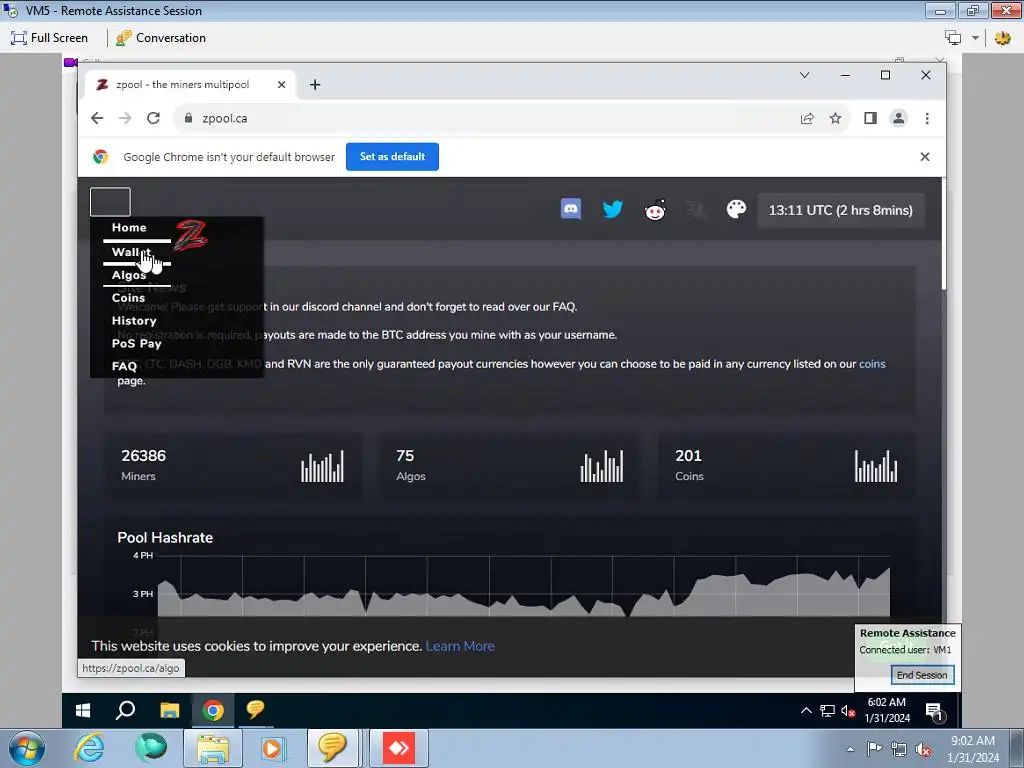Open host Windows 7 Start orb

pyautogui.click(x=27, y=748)
